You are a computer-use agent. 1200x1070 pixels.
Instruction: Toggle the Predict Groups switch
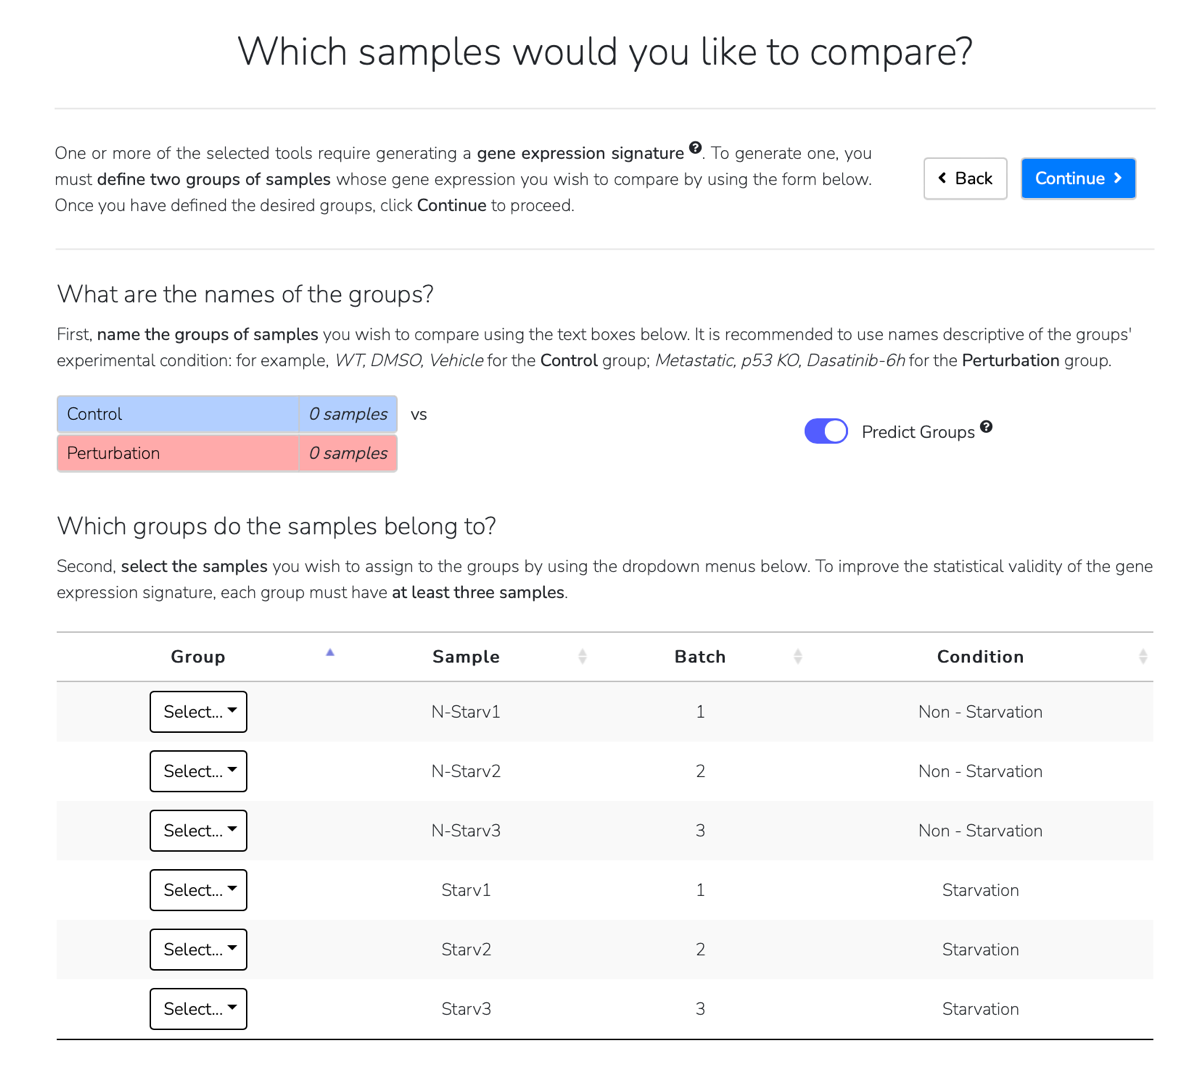[826, 431]
